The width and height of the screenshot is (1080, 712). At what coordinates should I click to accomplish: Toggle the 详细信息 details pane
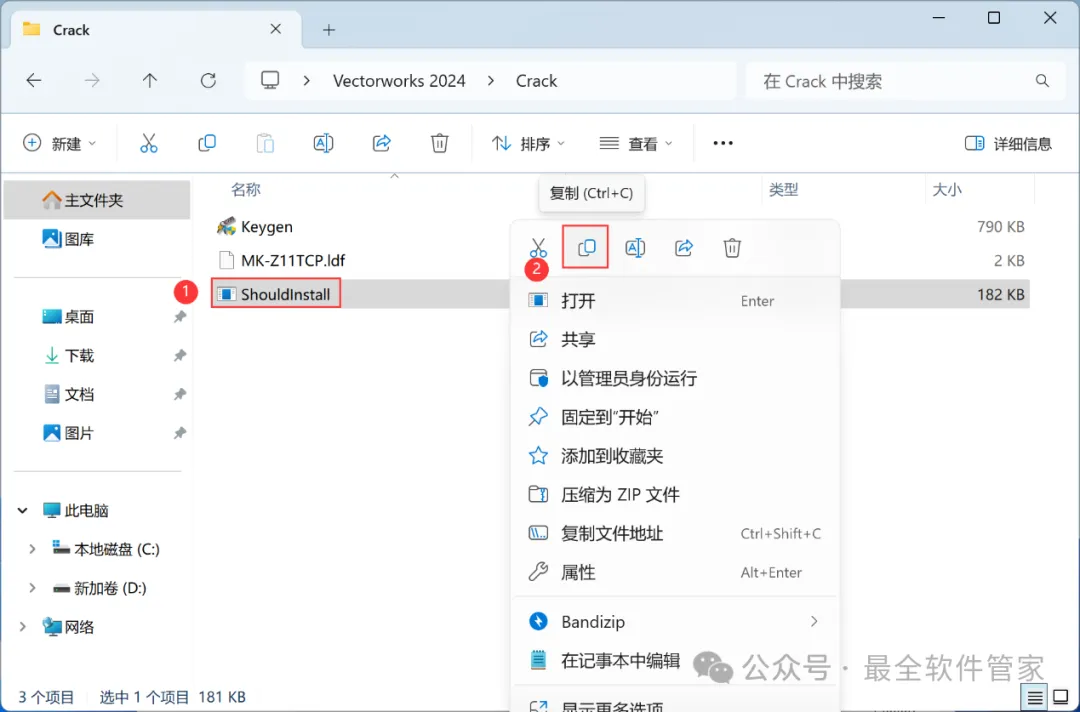pos(1008,143)
